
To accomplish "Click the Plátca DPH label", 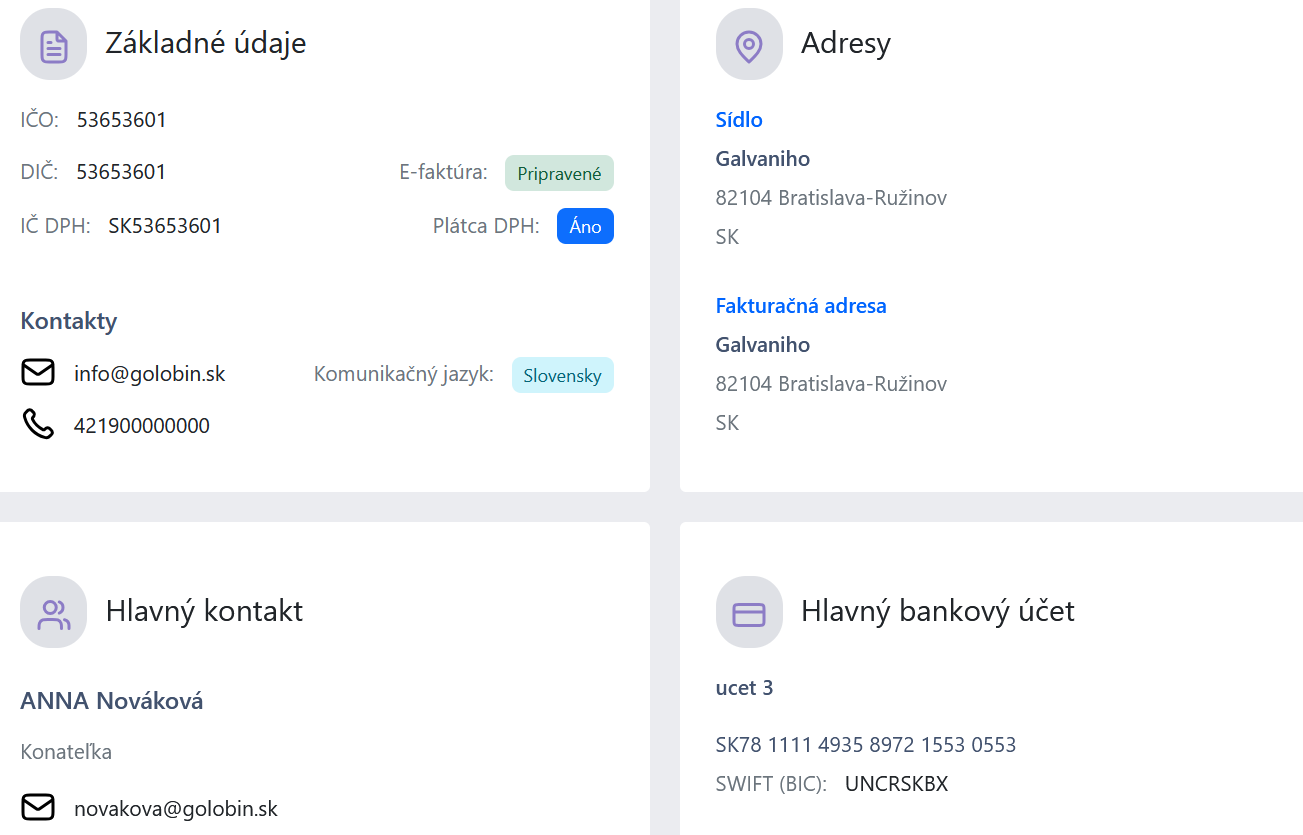I will coord(486,226).
